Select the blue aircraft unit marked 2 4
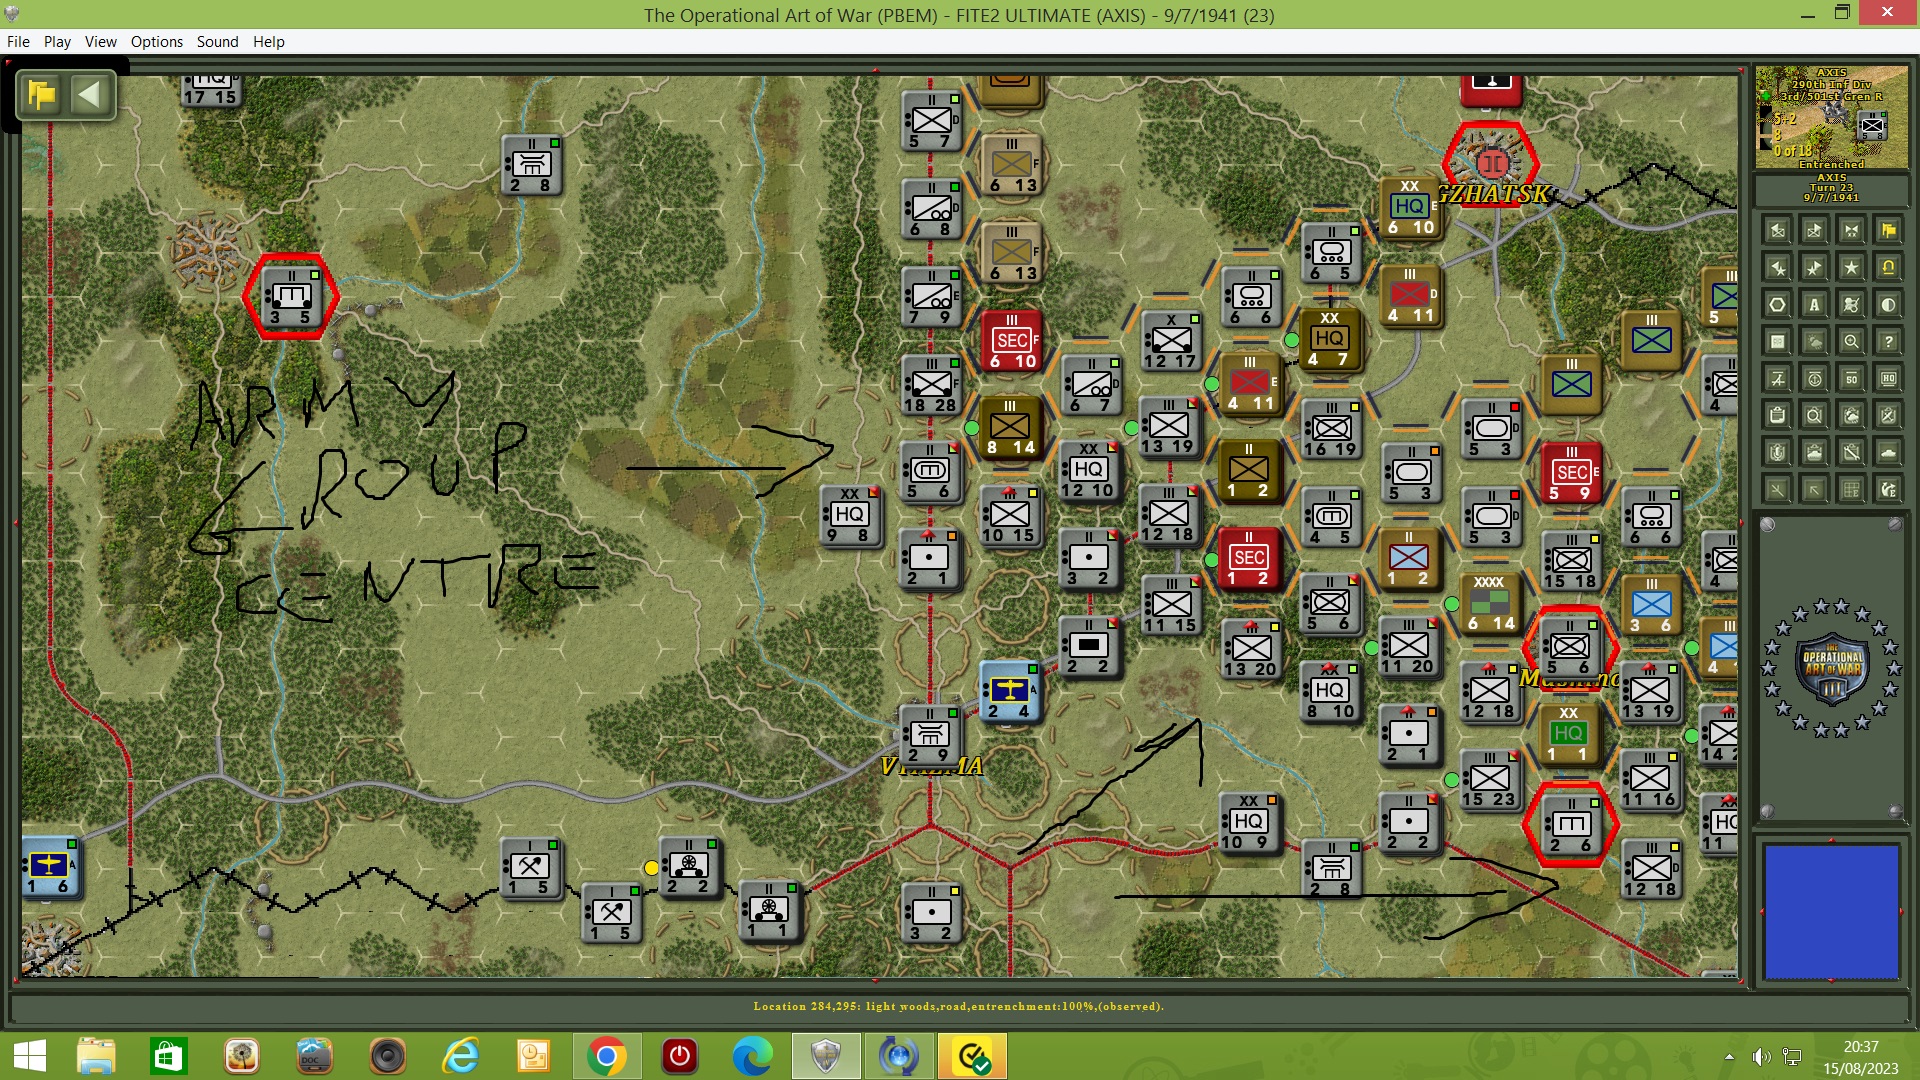 point(1009,691)
